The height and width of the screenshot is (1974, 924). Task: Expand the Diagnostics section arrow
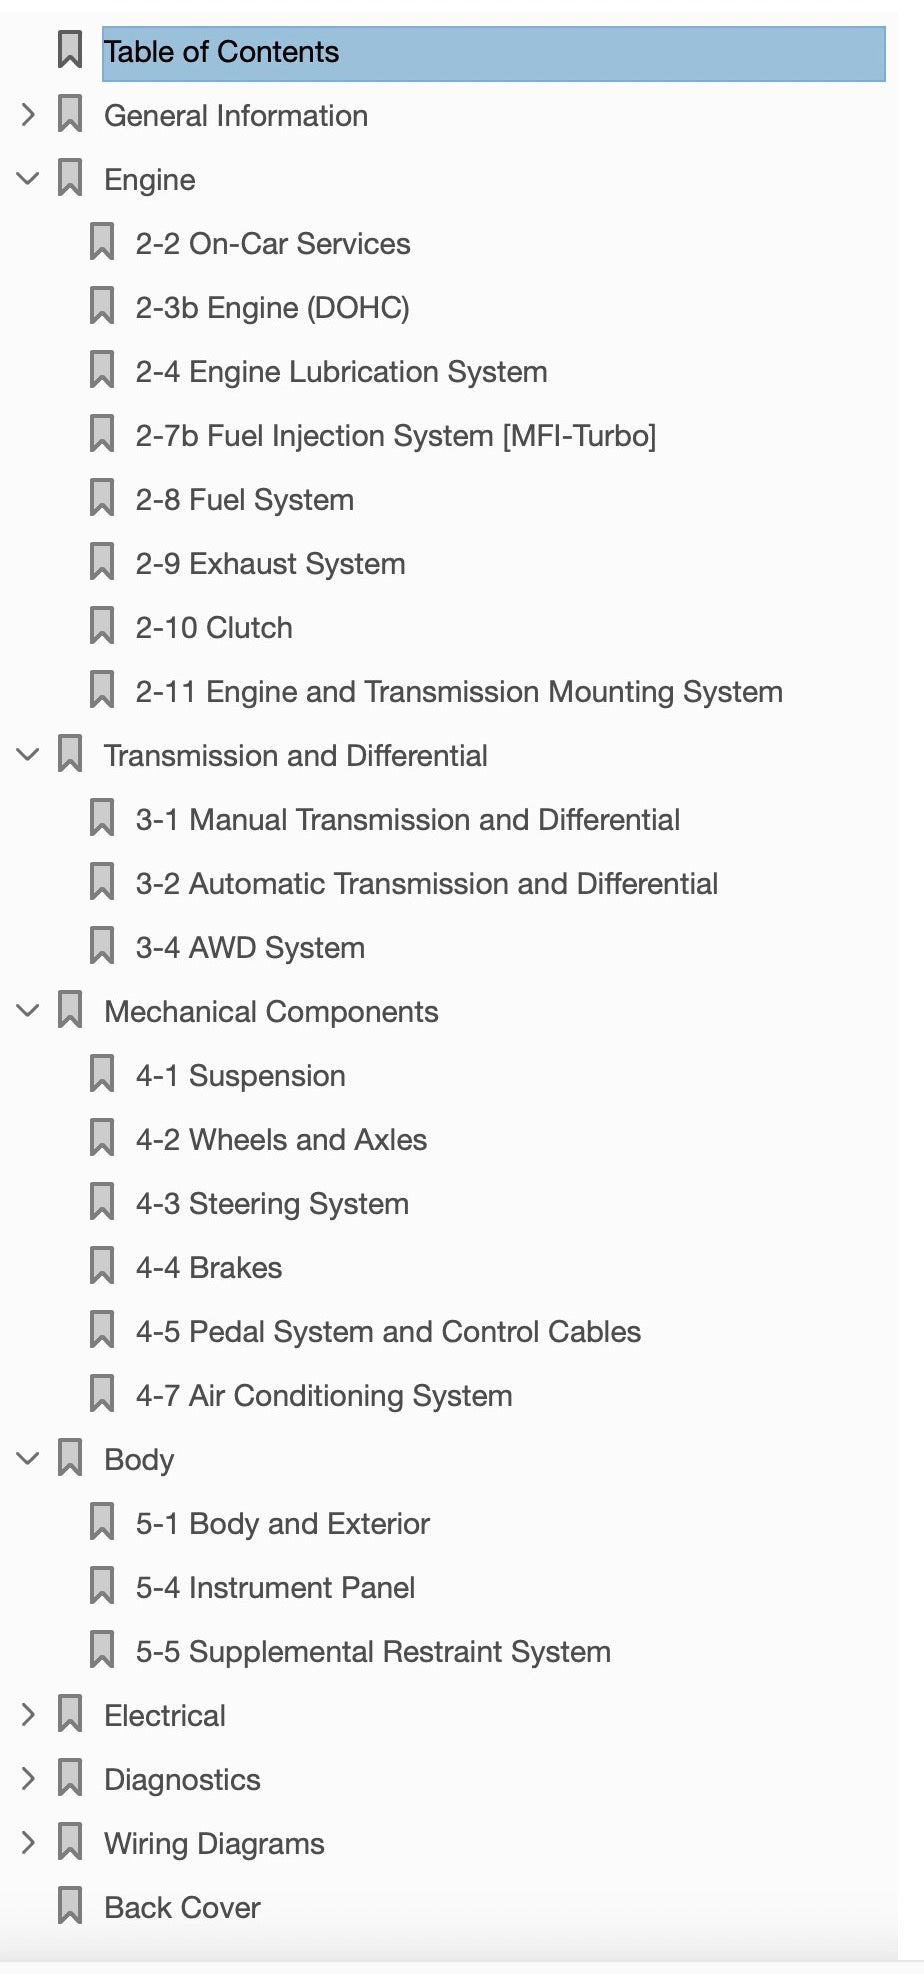tap(28, 1779)
